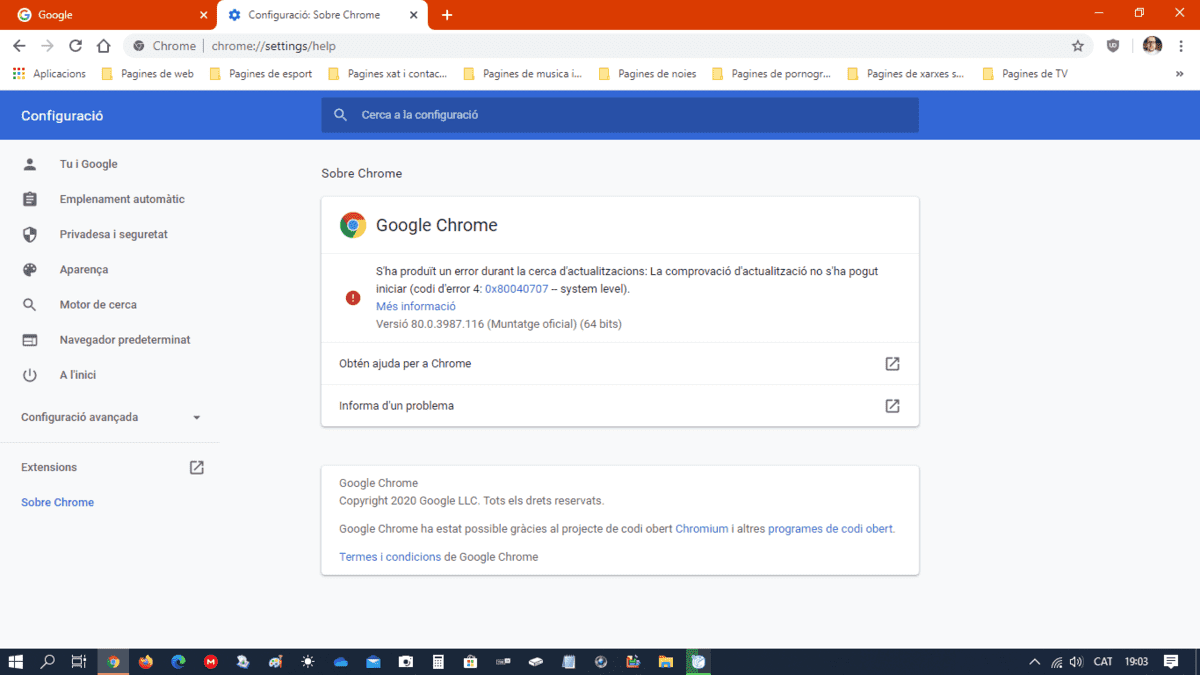This screenshot has width=1200, height=675.
Task: Click the magnifier icon in settings search
Action: (x=341, y=115)
